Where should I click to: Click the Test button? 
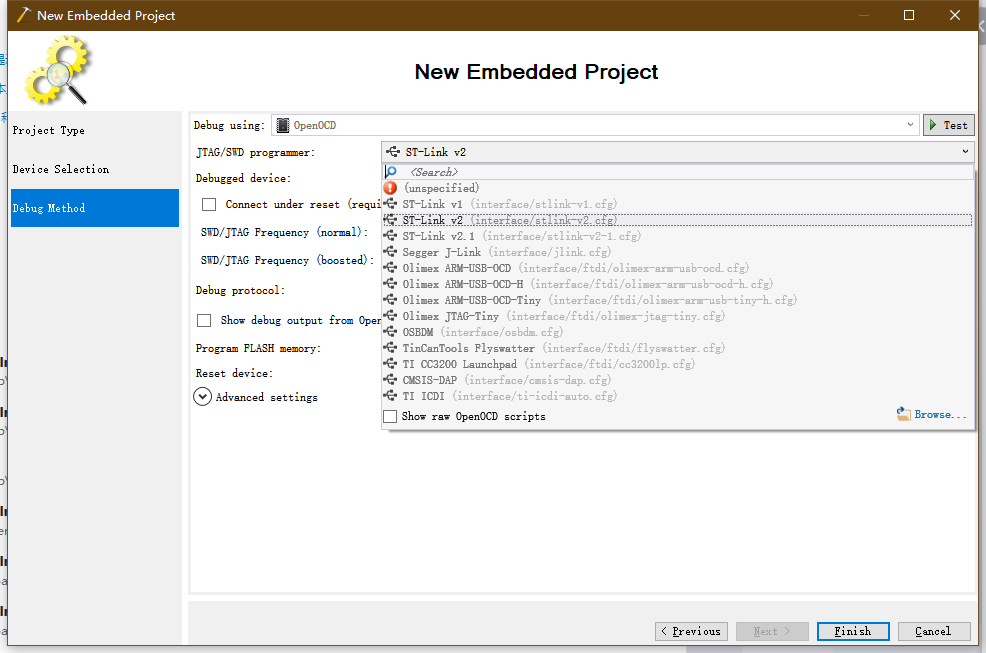point(948,125)
